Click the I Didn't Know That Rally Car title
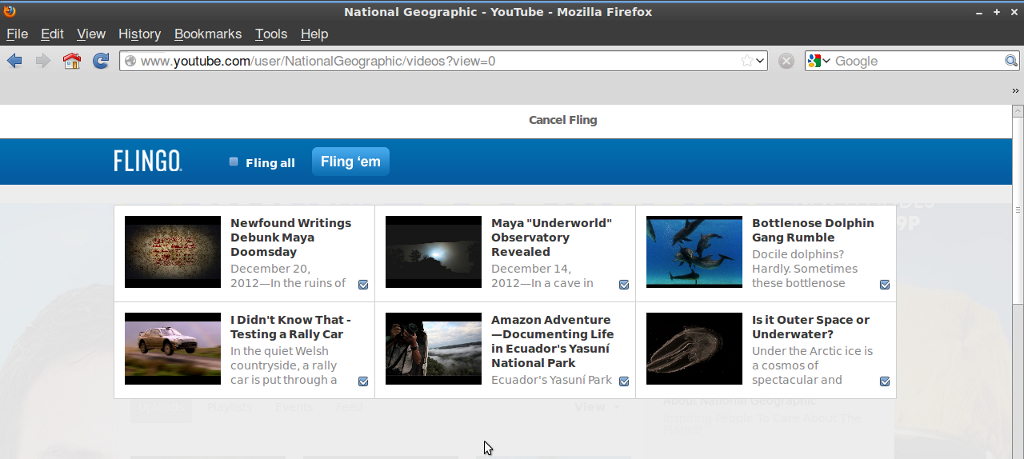 click(x=291, y=327)
